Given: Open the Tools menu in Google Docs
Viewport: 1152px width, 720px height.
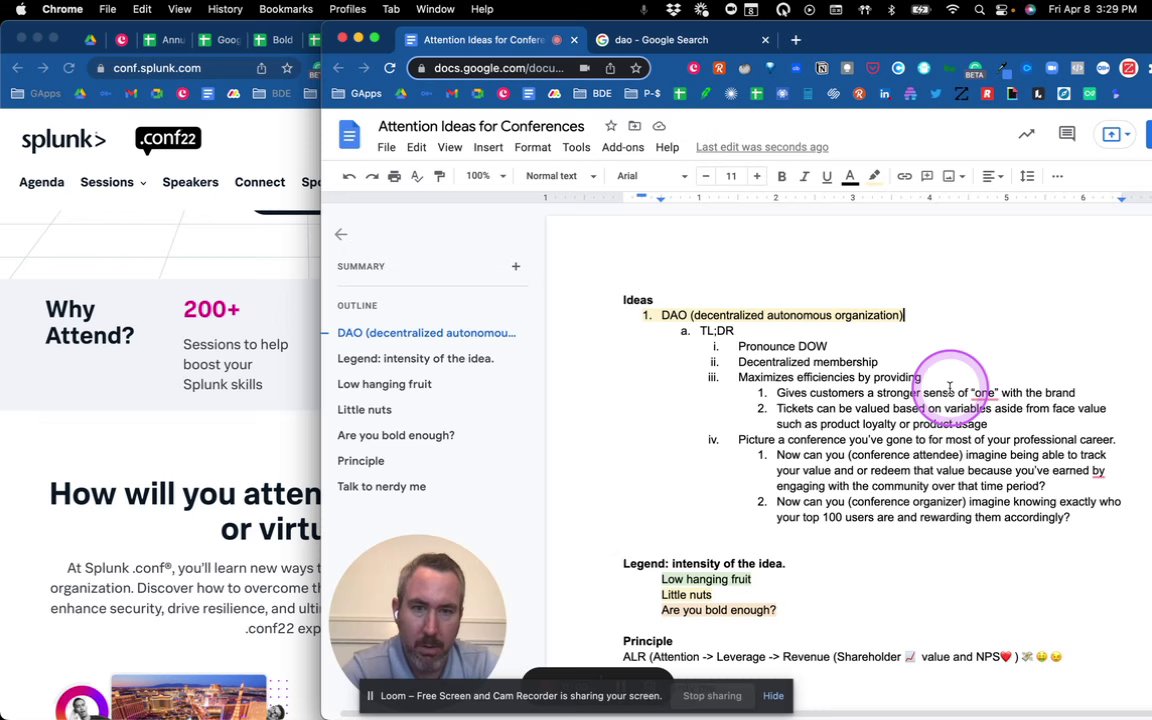Looking at the screenshot, I should (x=576, y=147).
